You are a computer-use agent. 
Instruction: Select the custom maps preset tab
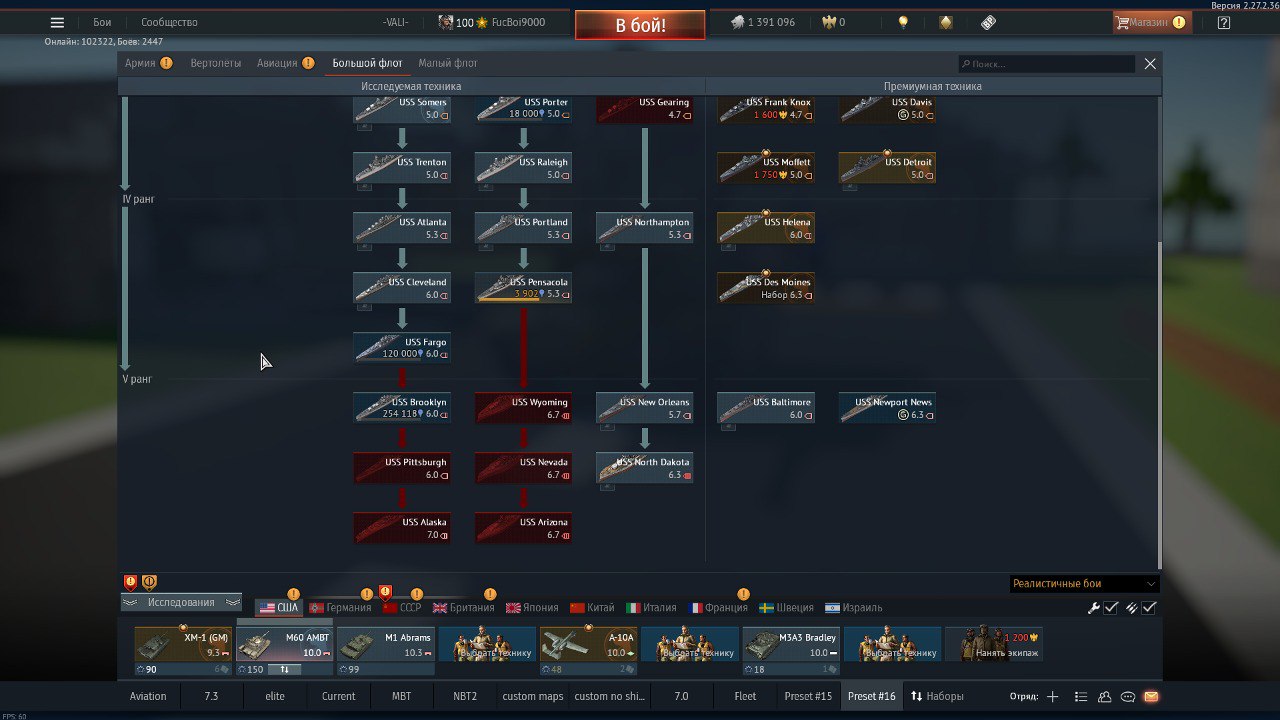point(533,696)
